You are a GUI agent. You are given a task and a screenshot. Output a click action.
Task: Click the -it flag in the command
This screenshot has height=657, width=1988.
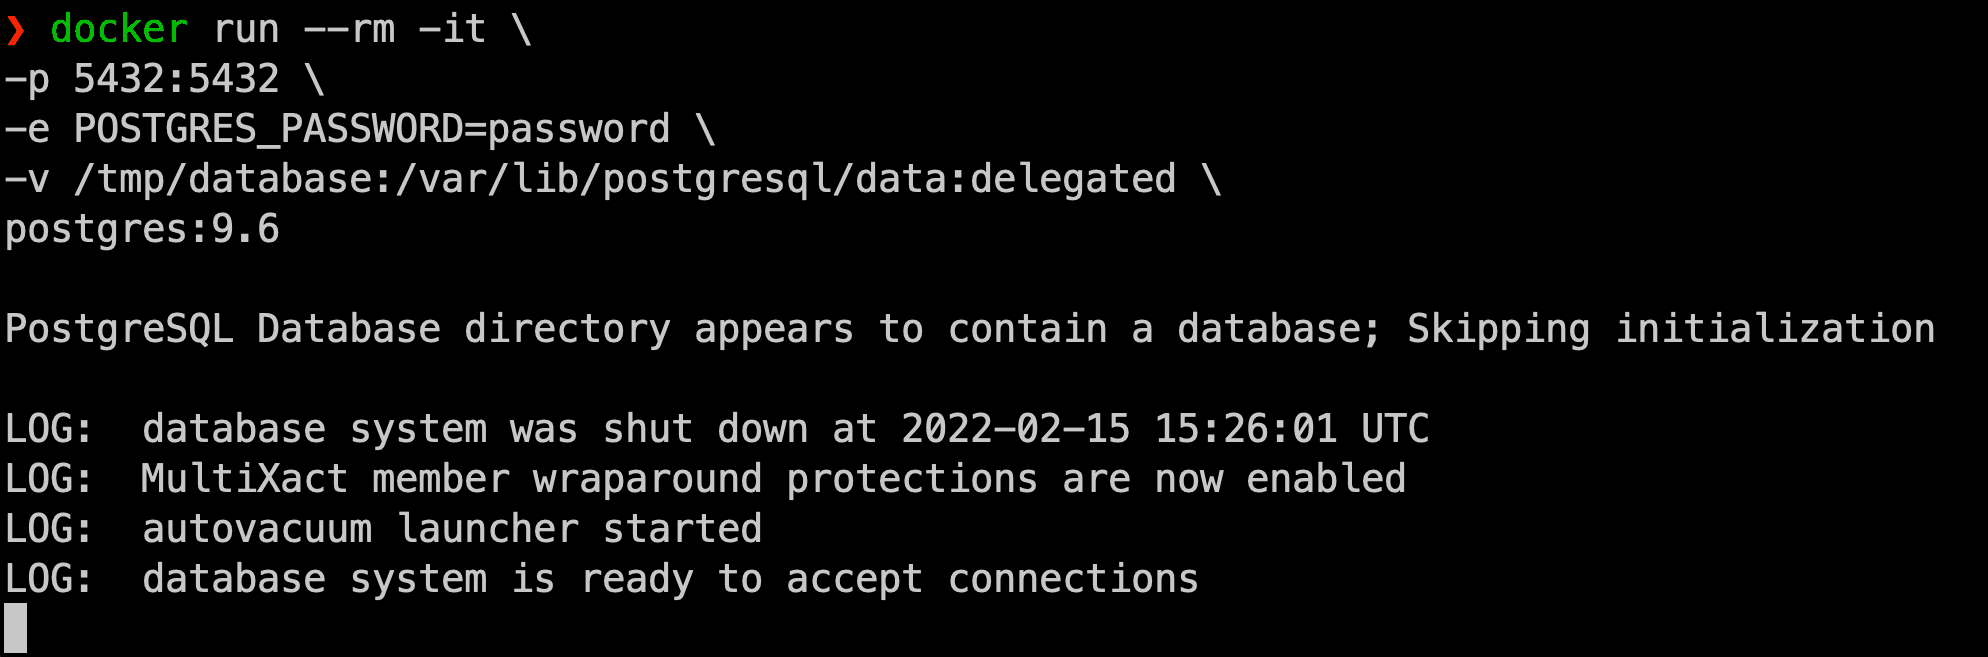(451, 29)
